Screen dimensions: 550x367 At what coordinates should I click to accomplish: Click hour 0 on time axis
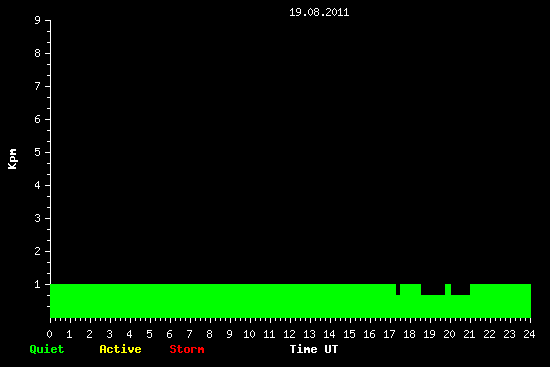pyautogui.click(x=49, y=334)
